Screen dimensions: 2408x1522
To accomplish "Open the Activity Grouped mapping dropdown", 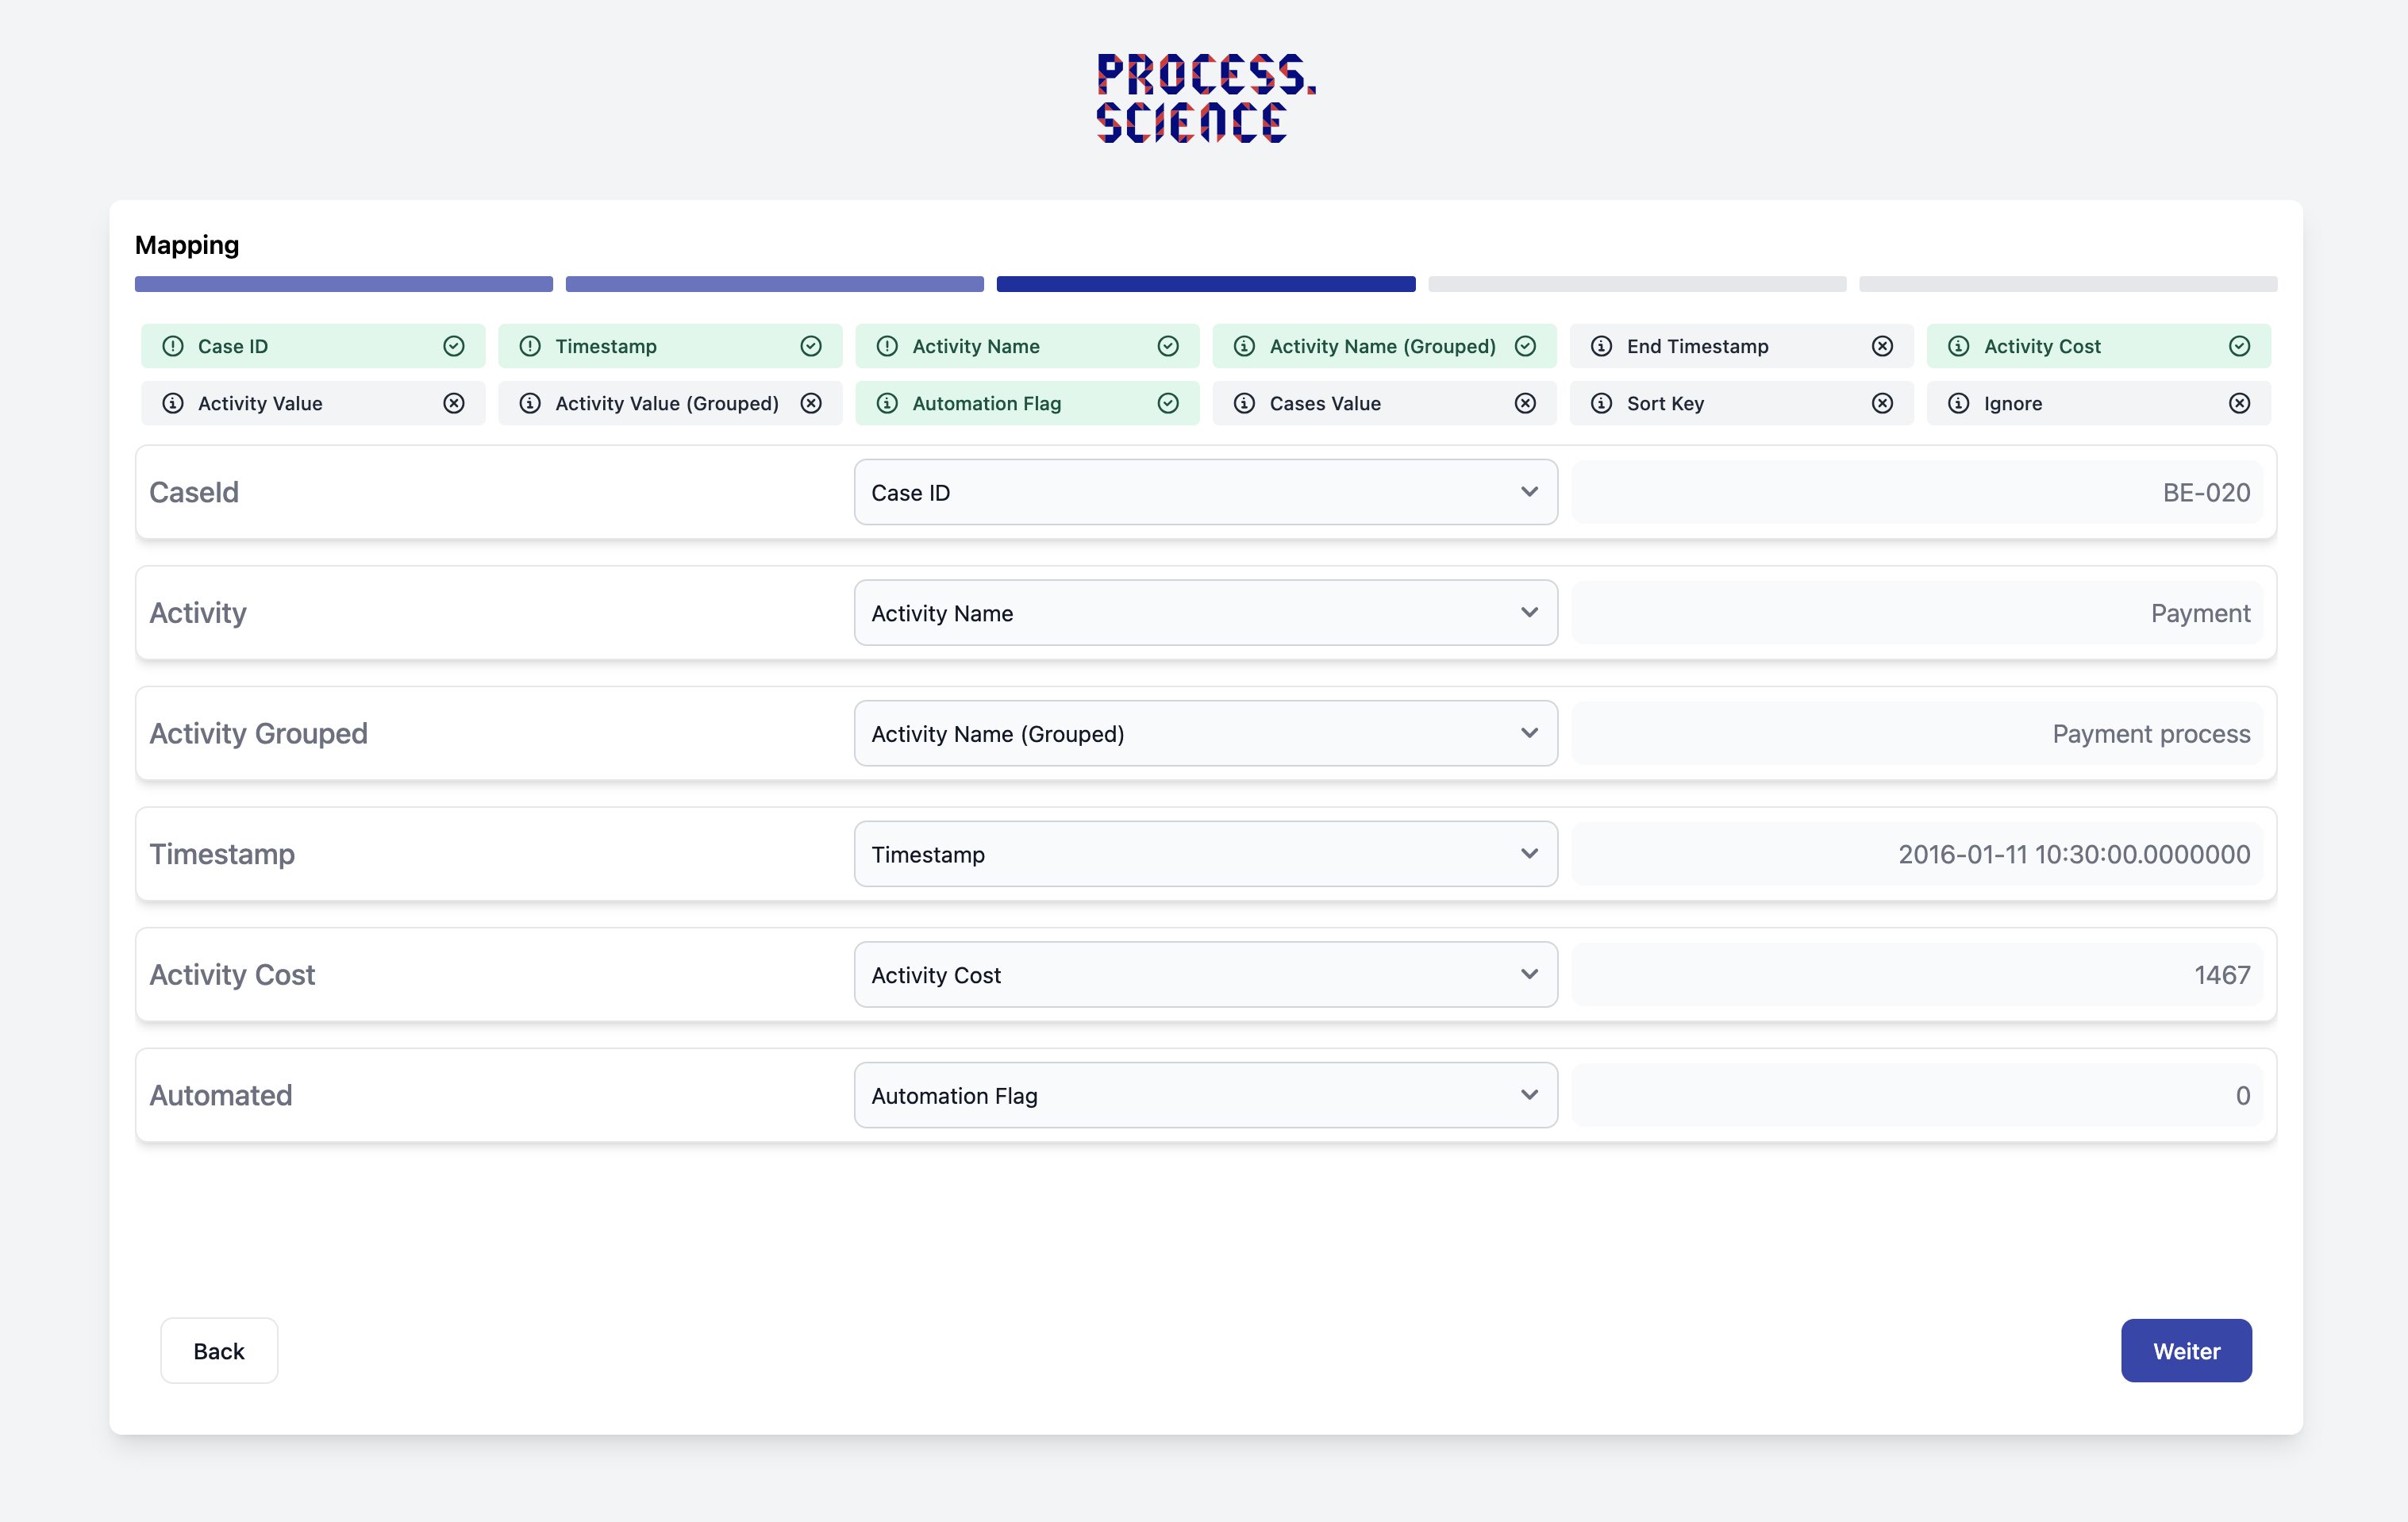I will (1205, 733).
